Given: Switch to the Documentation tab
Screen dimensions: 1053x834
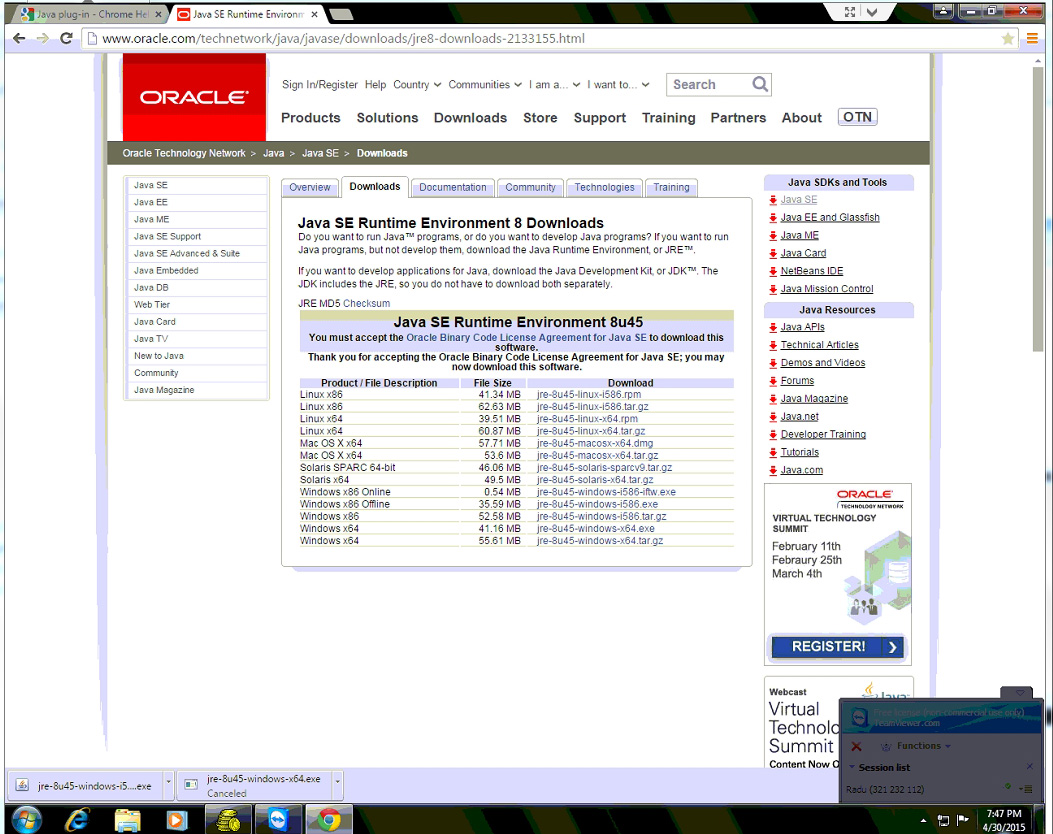Looking at the screenshot, I should point(453,187).
